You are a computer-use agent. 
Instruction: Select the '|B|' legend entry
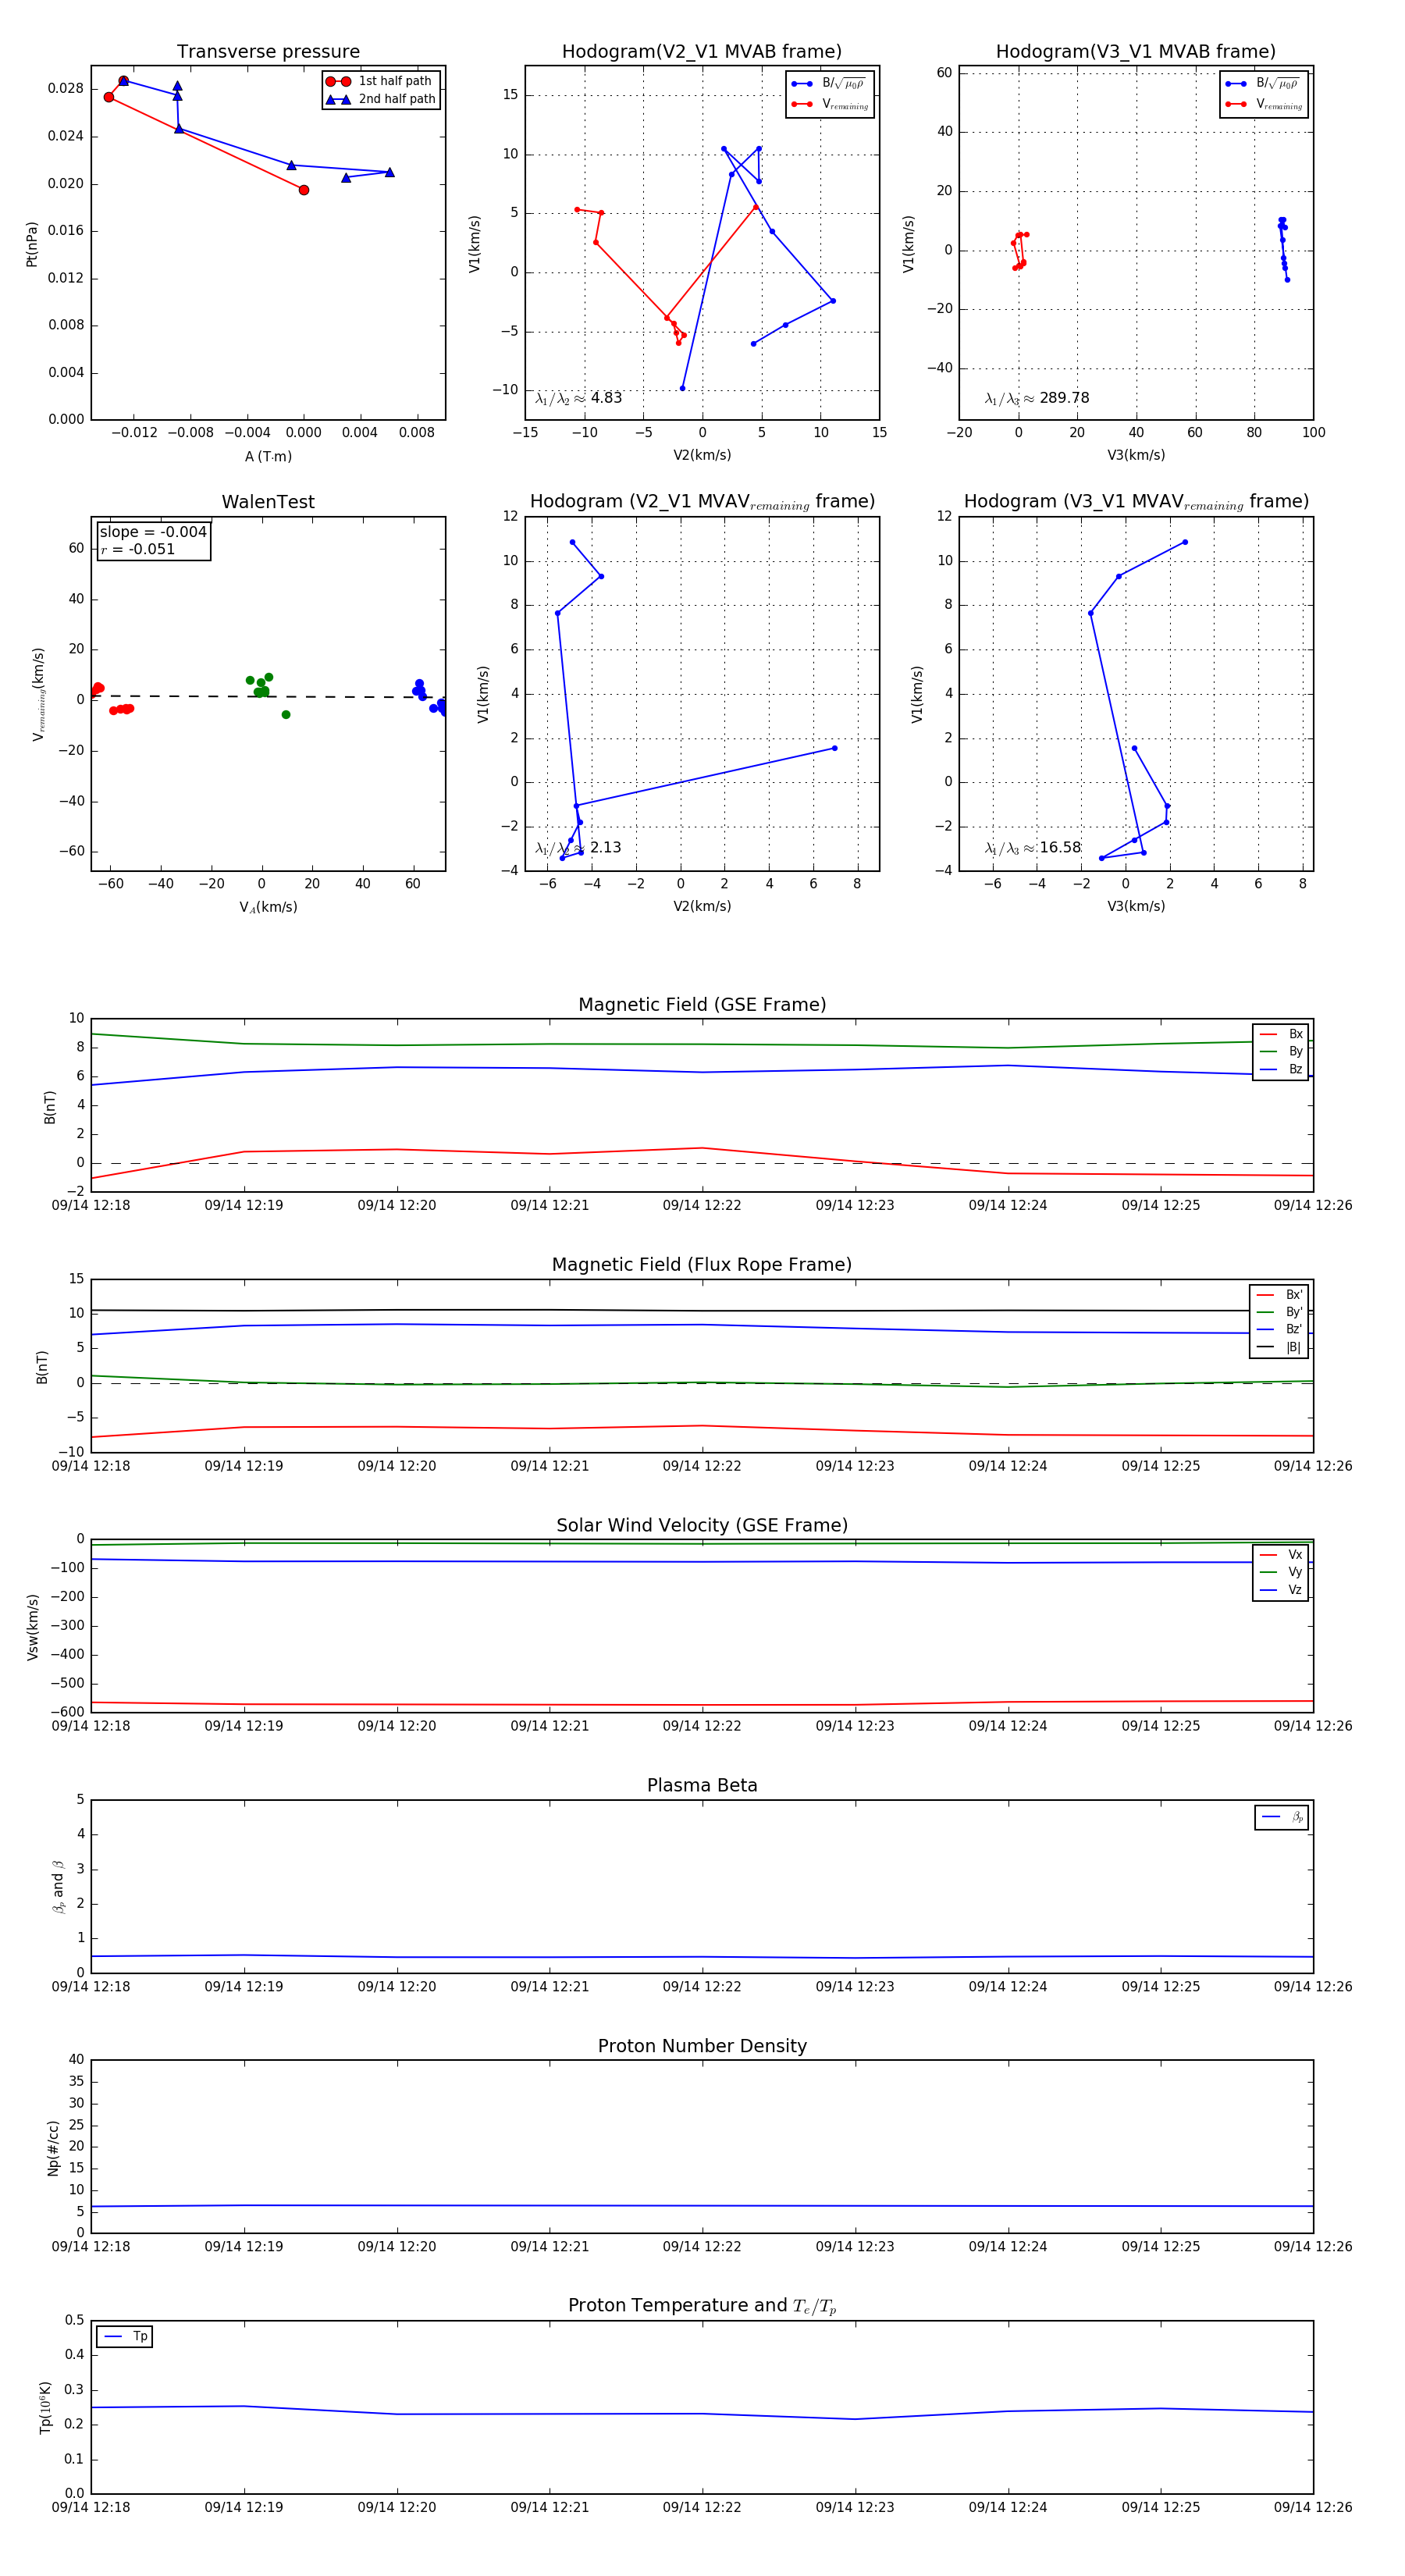pyautogui.click(x=1279, y=1347)
